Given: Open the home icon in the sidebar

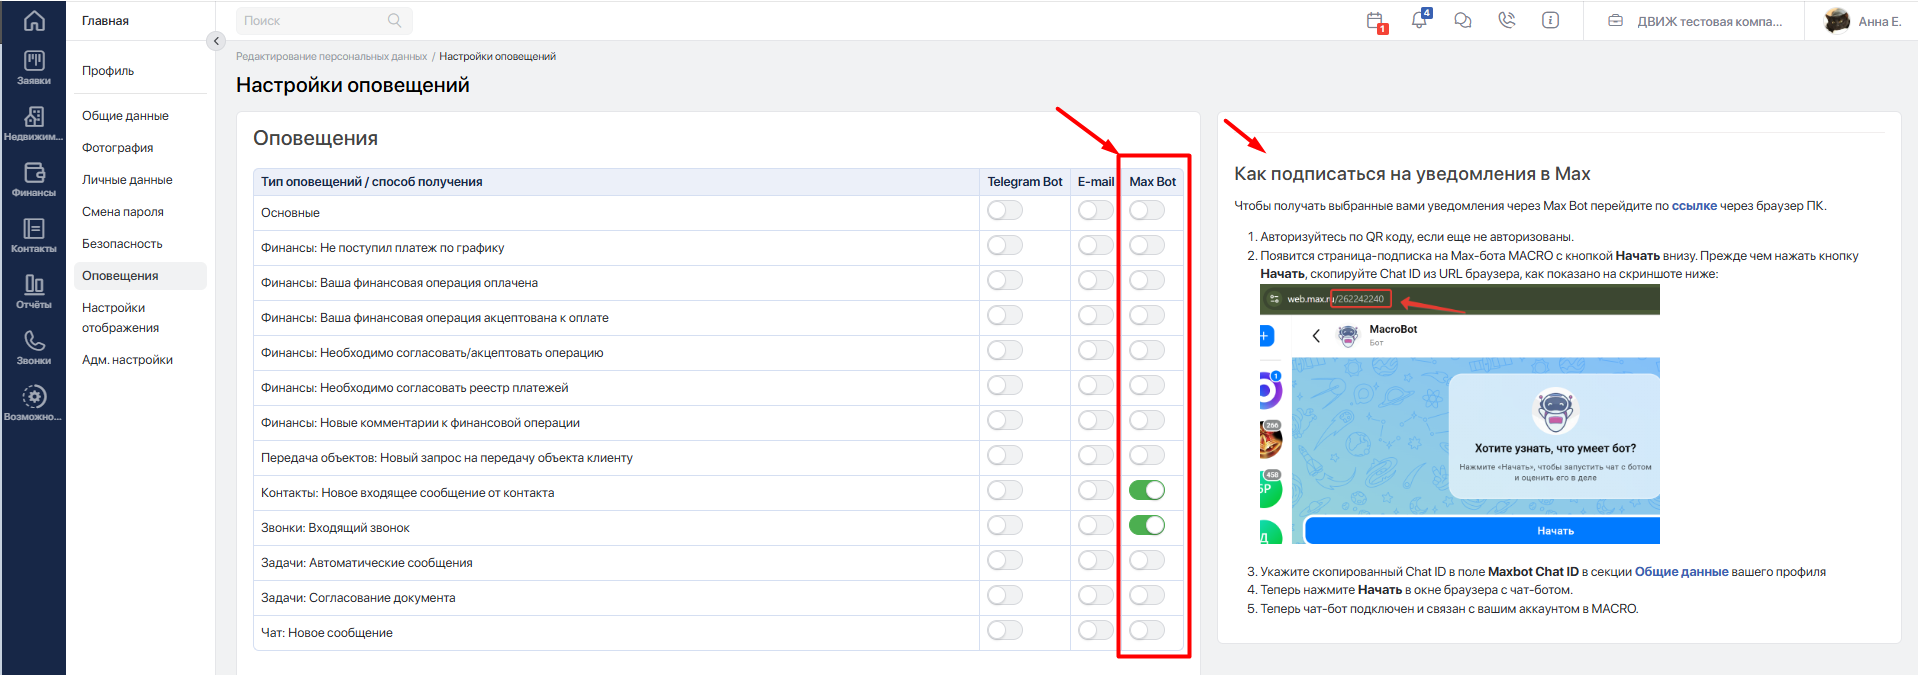Looking at the screenshot, I should click(34, 21).
